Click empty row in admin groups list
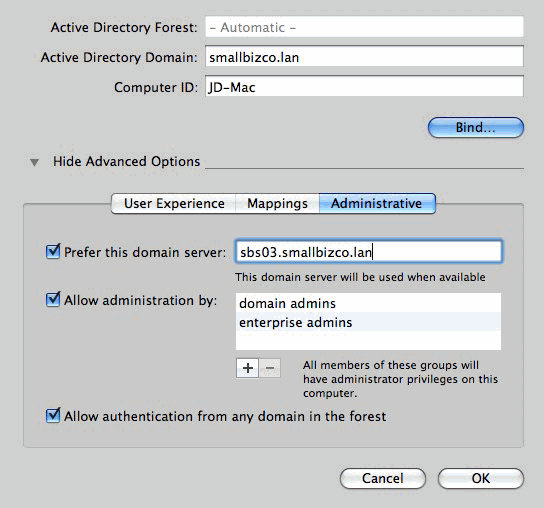 point(368,340)
